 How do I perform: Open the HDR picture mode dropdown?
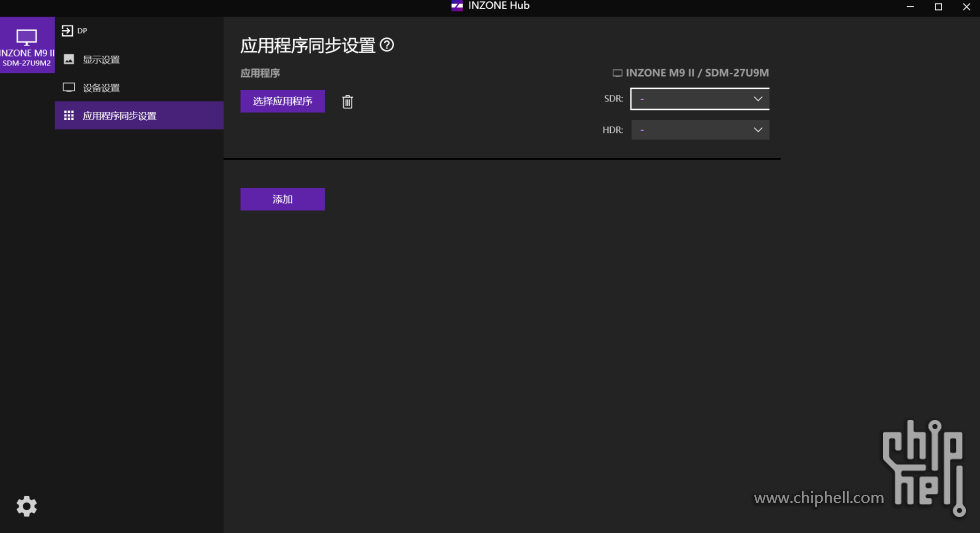point(700,130)
